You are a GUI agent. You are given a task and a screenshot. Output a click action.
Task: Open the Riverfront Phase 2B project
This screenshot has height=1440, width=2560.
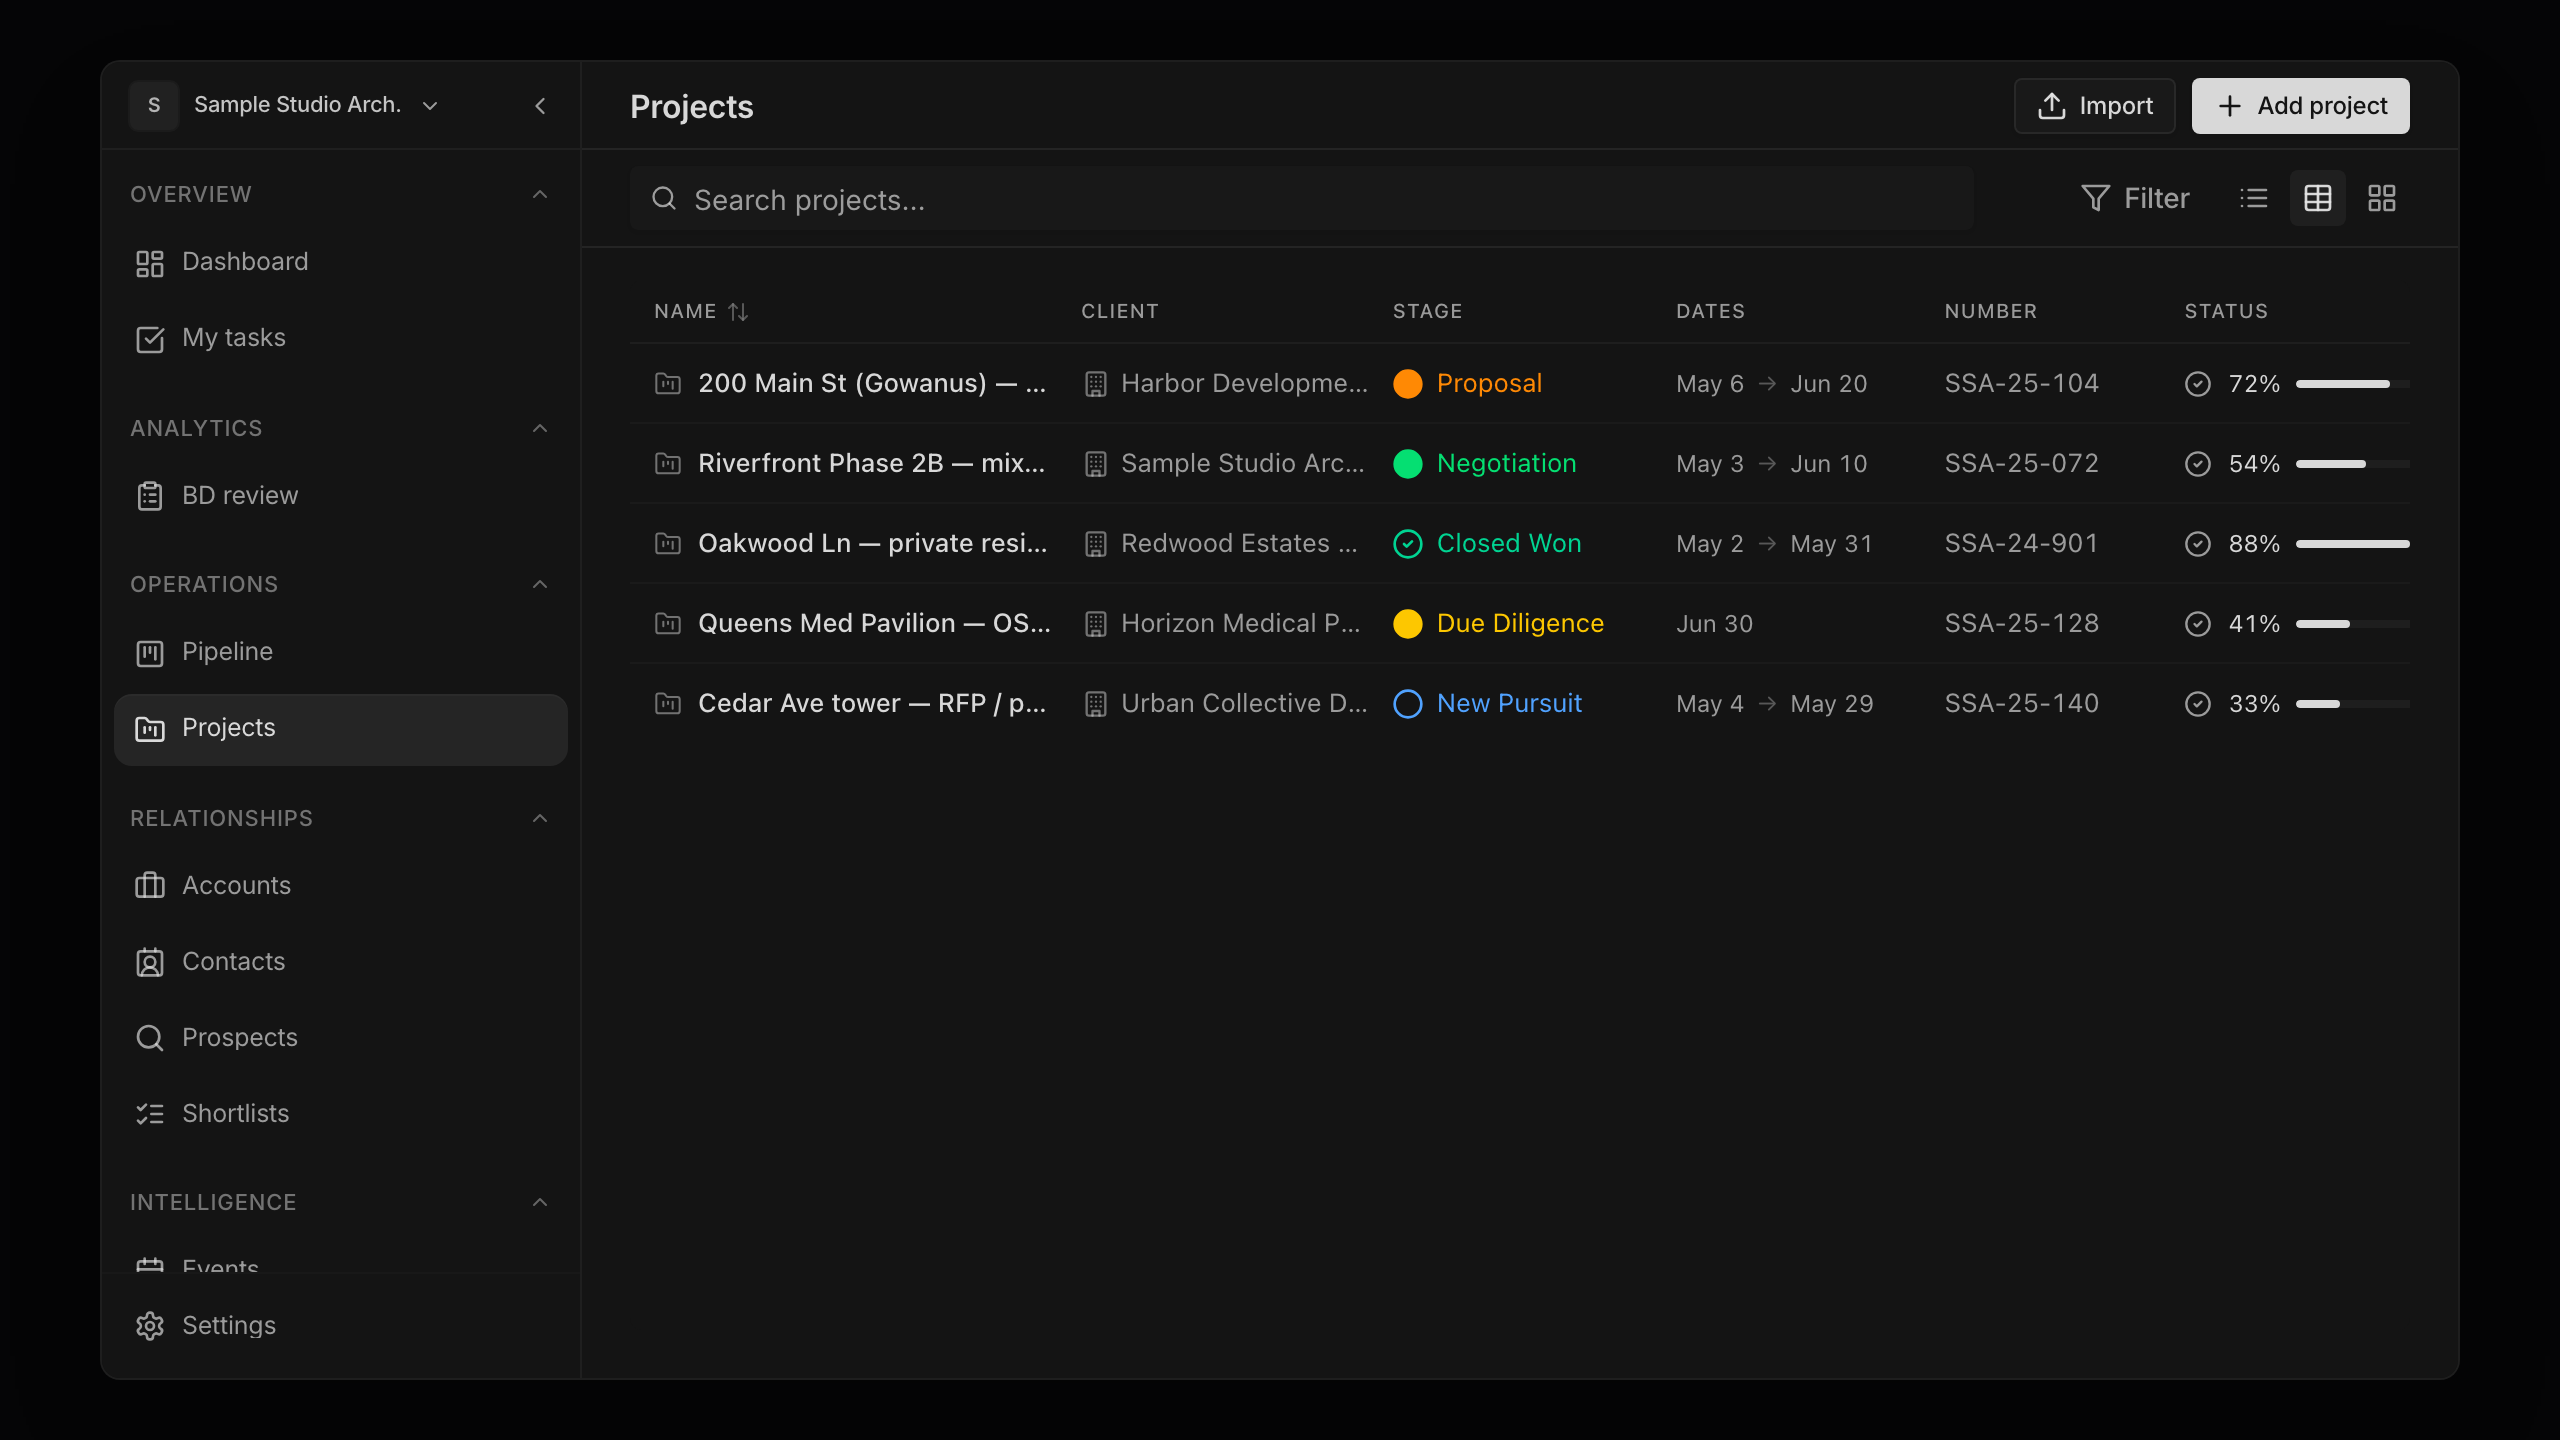click(872, 464)
